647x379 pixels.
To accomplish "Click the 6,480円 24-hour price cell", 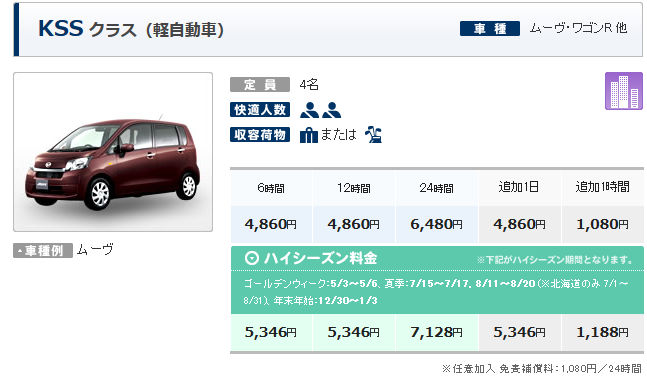I will click(x=437, y=224).
